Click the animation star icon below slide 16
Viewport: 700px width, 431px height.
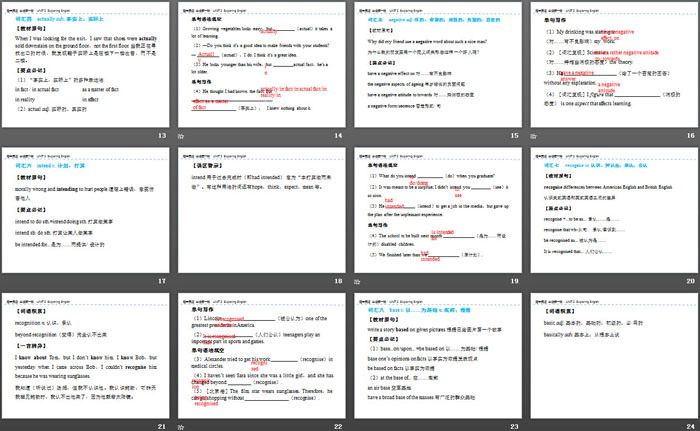coord(533,136)
